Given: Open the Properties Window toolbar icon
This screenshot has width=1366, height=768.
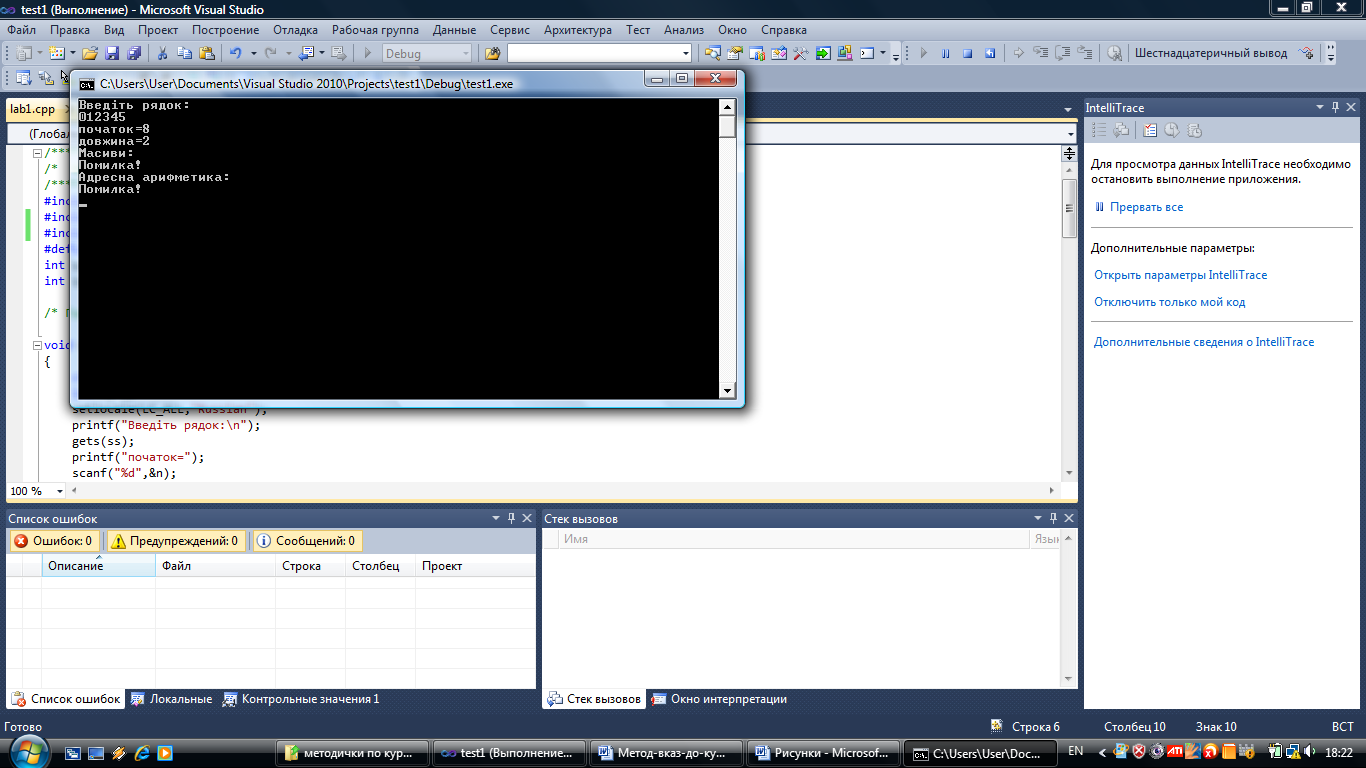Looking at the screenshot, I should click(x=735, y=53).
